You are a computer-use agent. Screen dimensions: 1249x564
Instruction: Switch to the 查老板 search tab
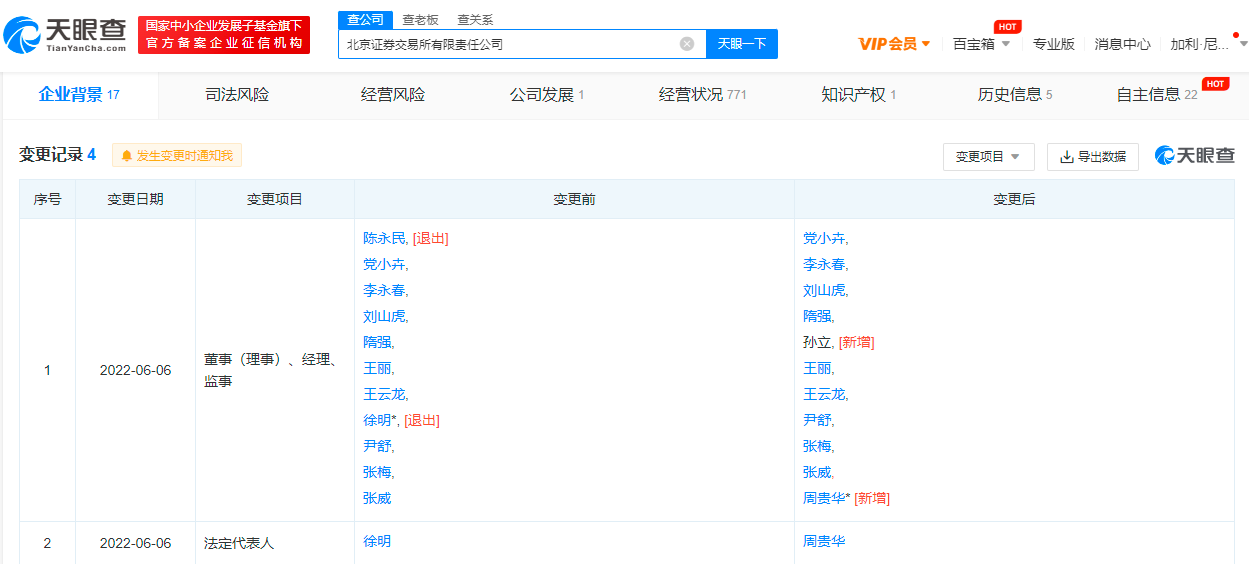tap(420, 20)
